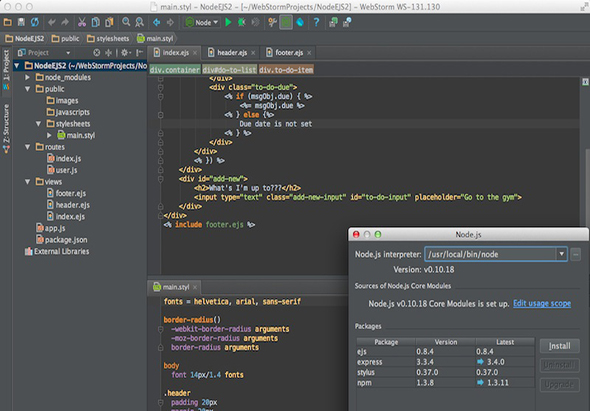Start debugging with the bug icon

pos(242,23)
